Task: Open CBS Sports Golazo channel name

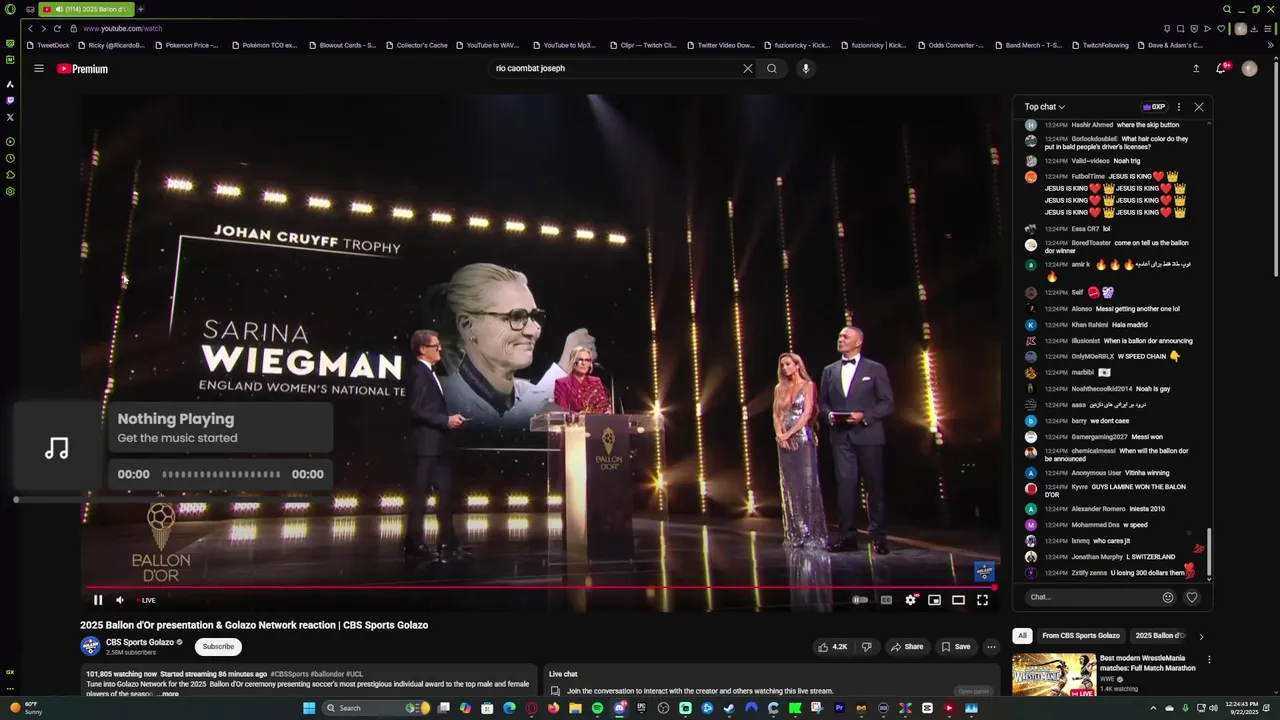Action: (139, 642)
